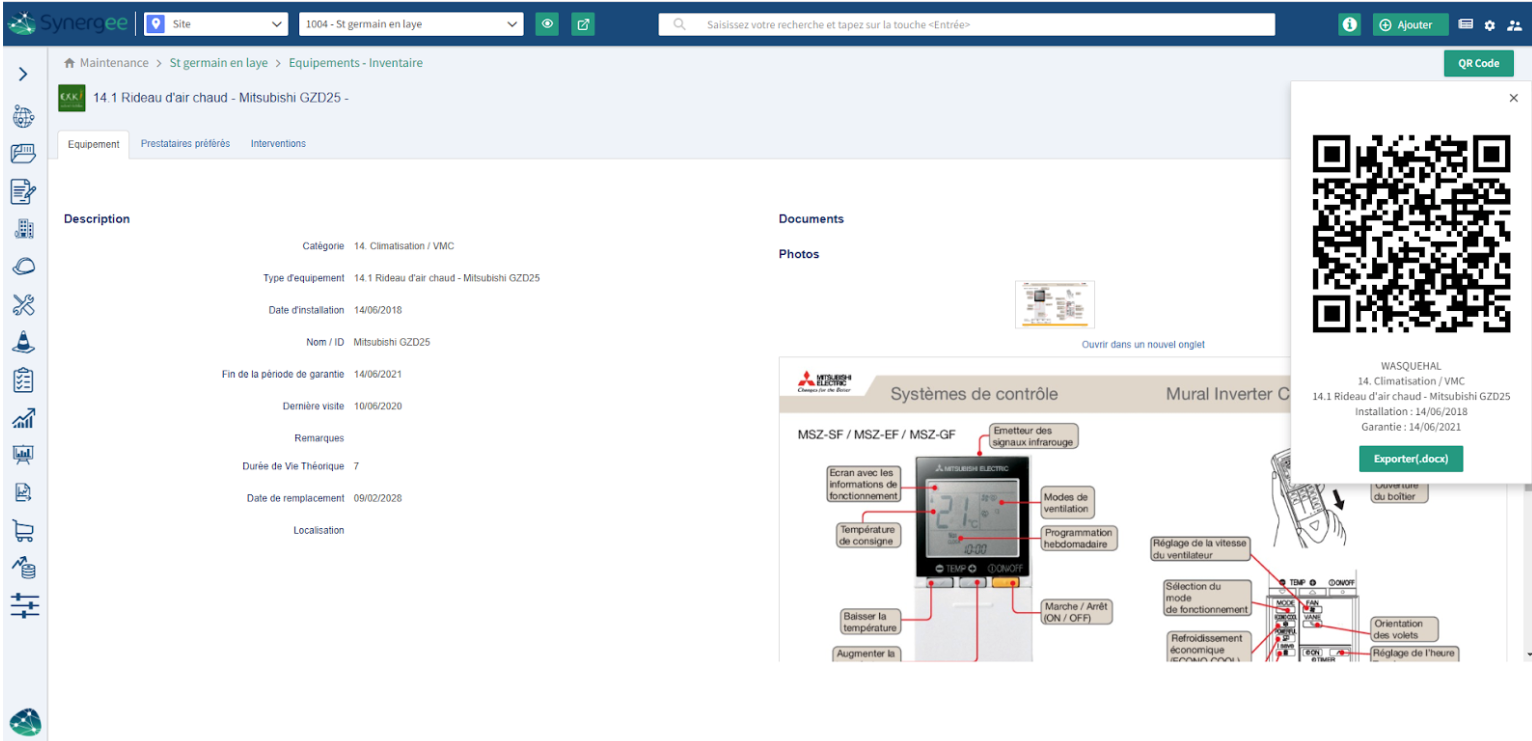Select the traffic cone icon in sidebar
This screenshot has height=741, width=1532.
24,342
